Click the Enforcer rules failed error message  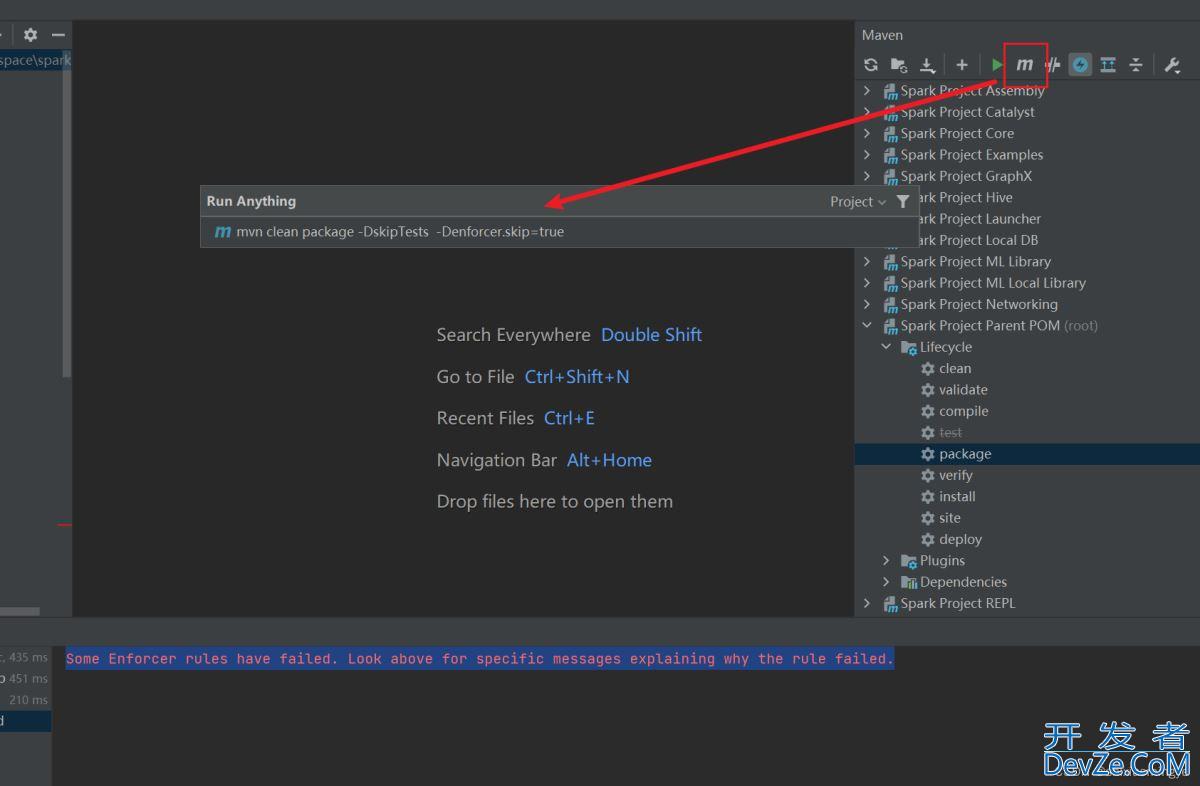(480, 659)
